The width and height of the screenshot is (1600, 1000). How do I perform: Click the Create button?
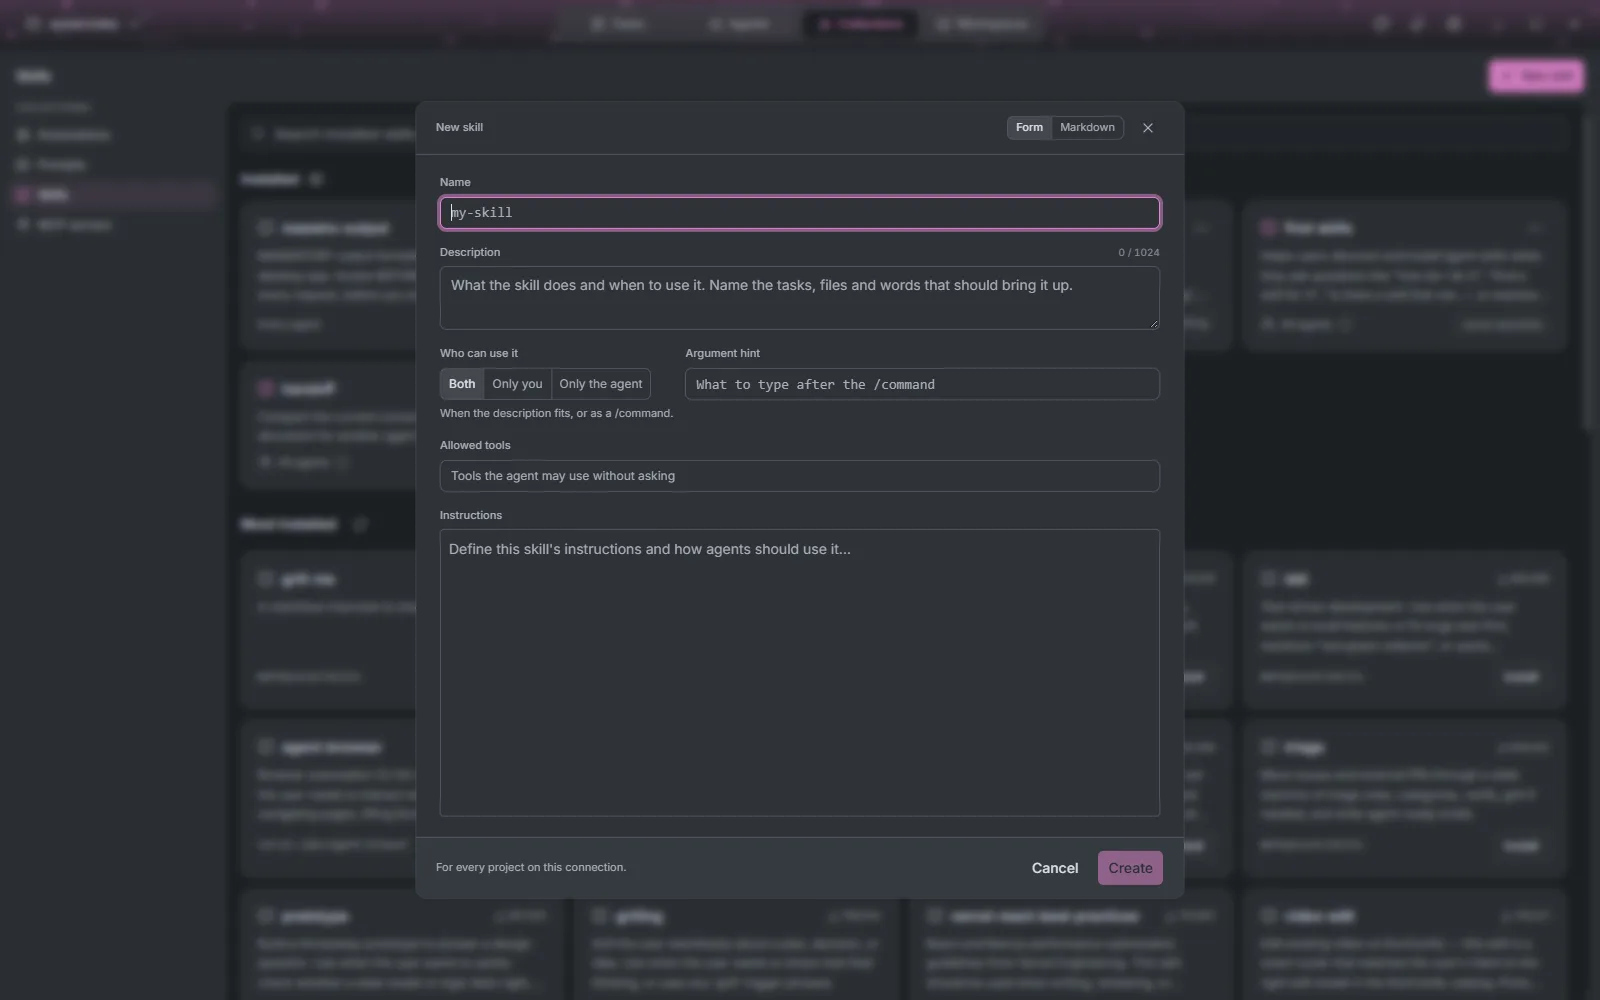click(1130, 868)
